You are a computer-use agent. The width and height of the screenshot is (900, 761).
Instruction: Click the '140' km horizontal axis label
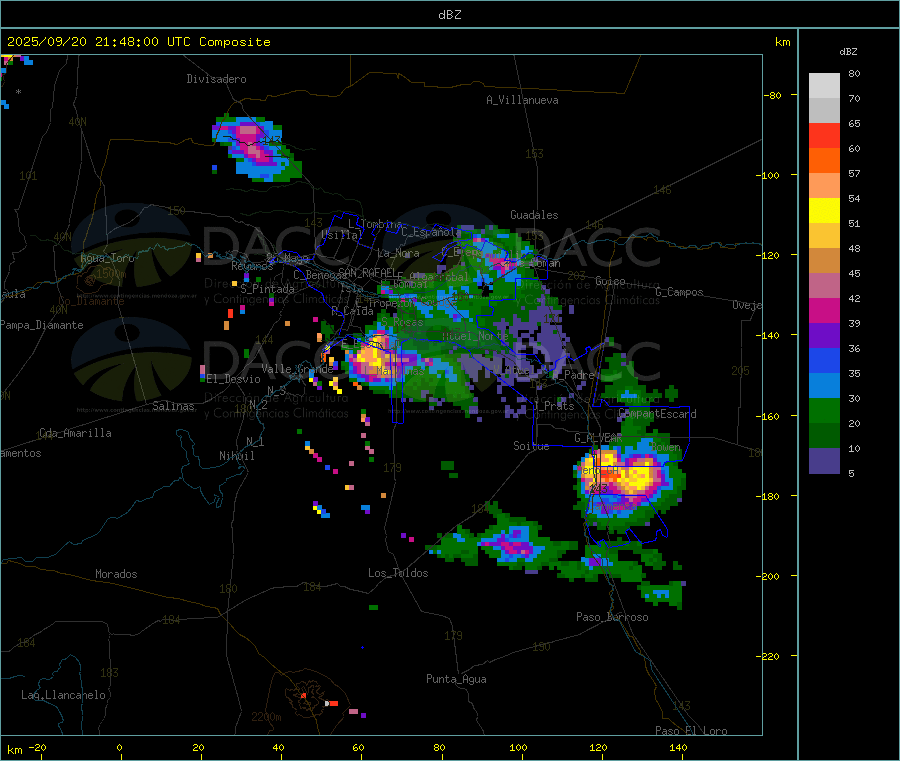[x=678, y=747]
